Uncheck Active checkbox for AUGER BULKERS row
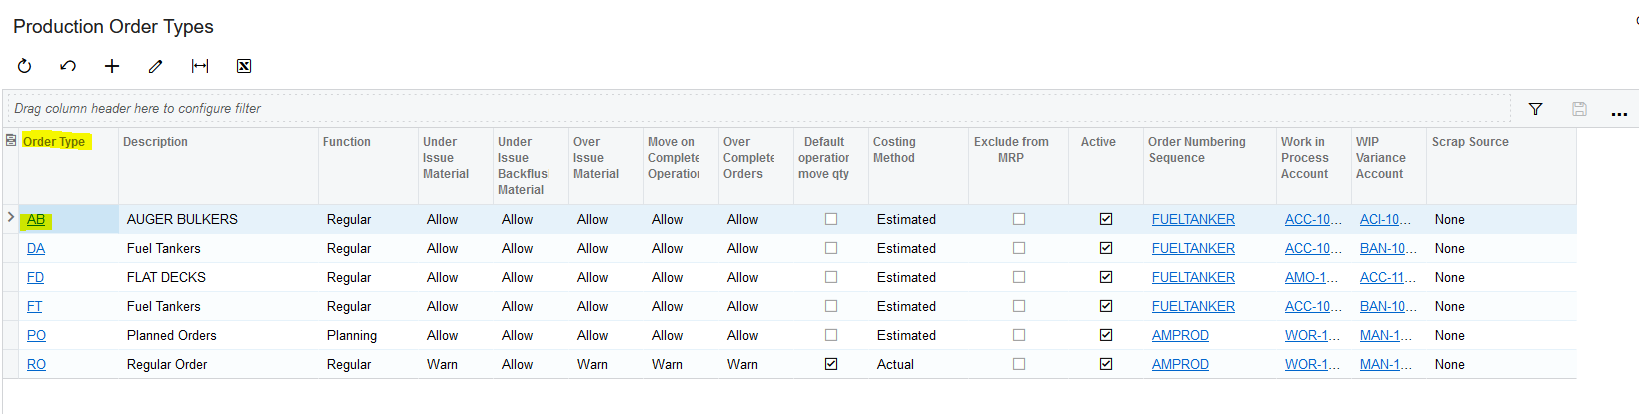Viewport: 1639px width, 414px height. coord(1106,219)
